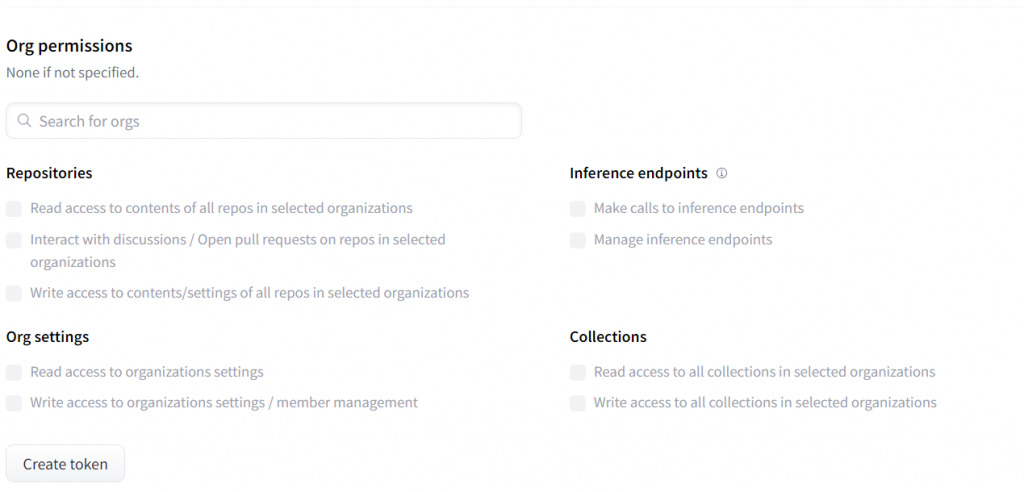This screenshot has width=1024, height=492.
Task: Enable read access to all repos contents
Action: (x=14, y=209)
